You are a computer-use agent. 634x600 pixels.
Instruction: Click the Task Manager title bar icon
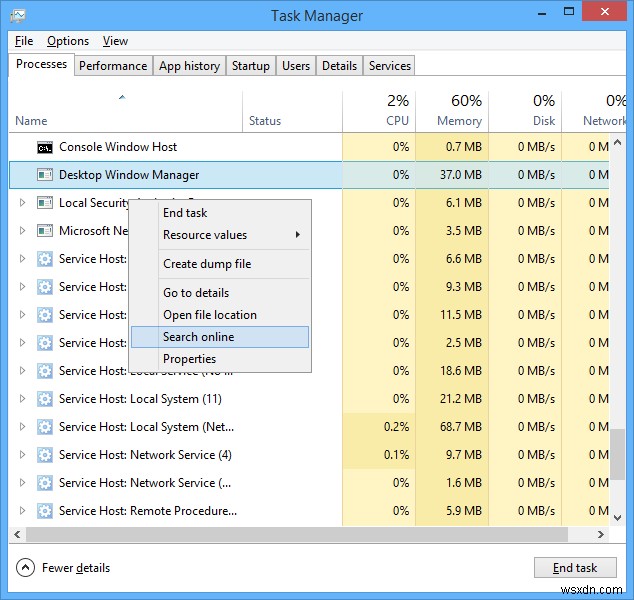[18, 16]
